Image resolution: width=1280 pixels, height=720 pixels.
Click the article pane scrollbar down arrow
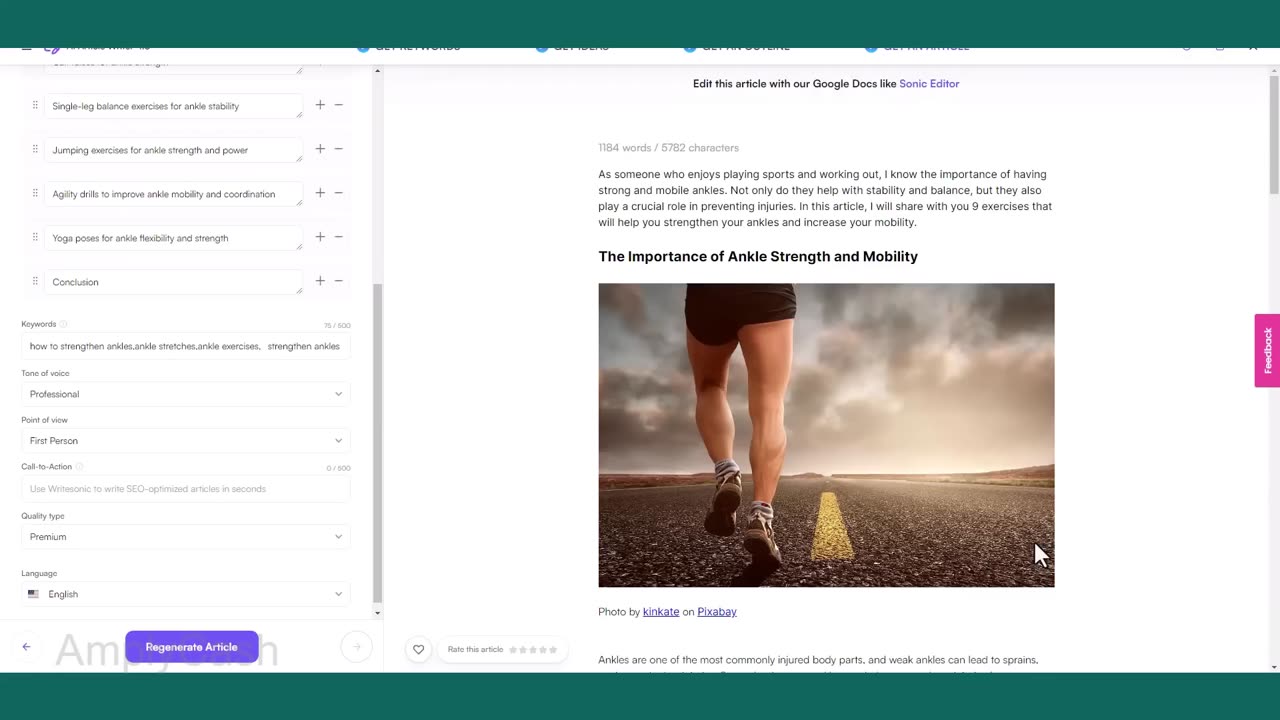tap(1274, 667)
